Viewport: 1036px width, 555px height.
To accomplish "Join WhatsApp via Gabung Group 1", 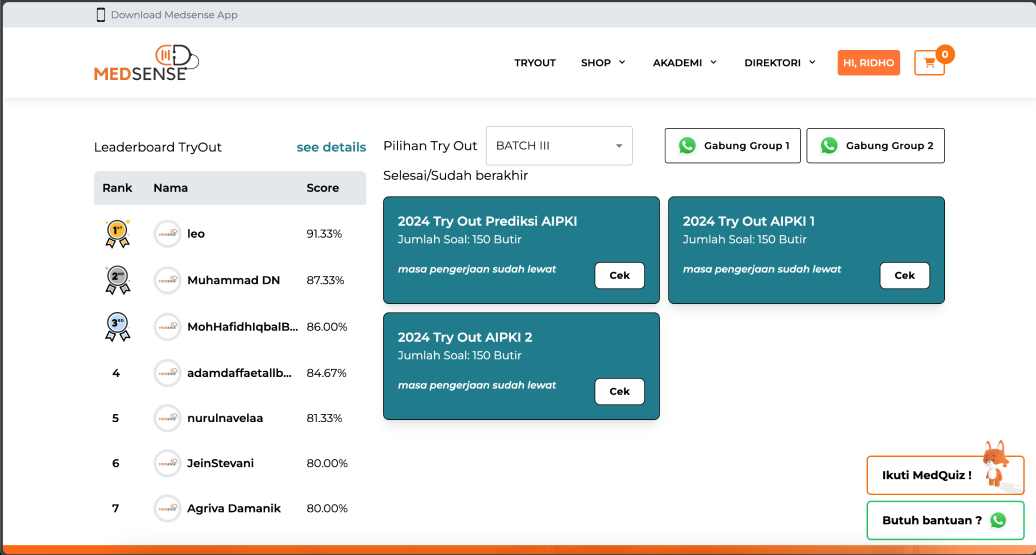I will (x=733, y=146).
